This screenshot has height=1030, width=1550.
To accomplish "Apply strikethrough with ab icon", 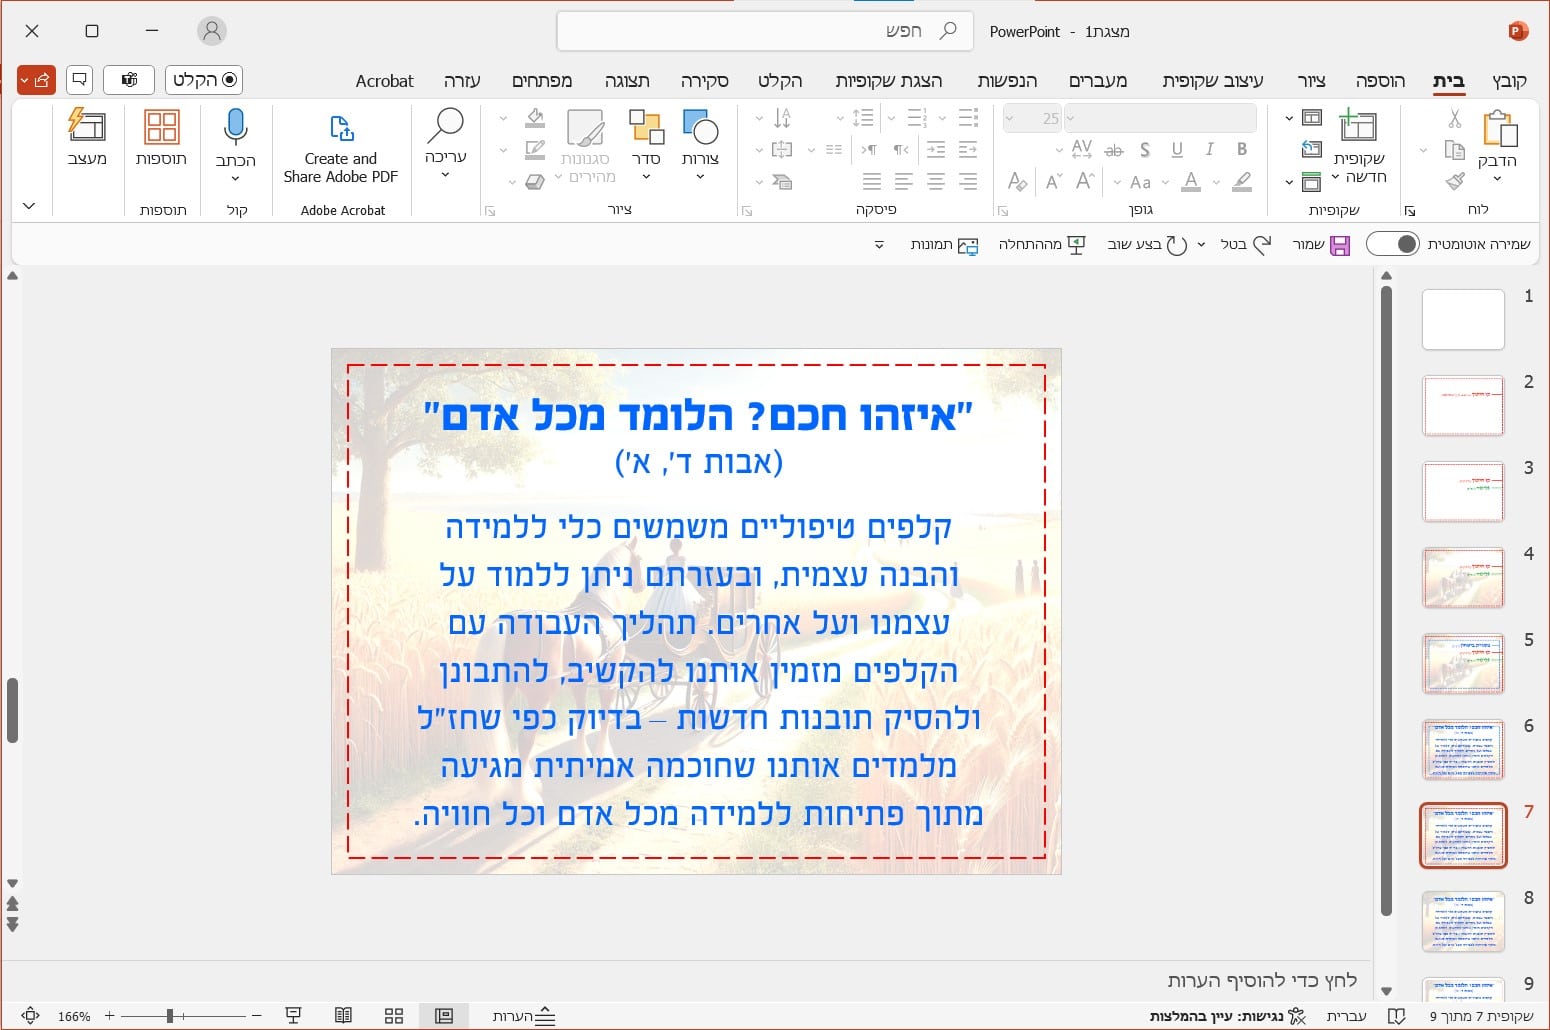I will point(1113,150).
